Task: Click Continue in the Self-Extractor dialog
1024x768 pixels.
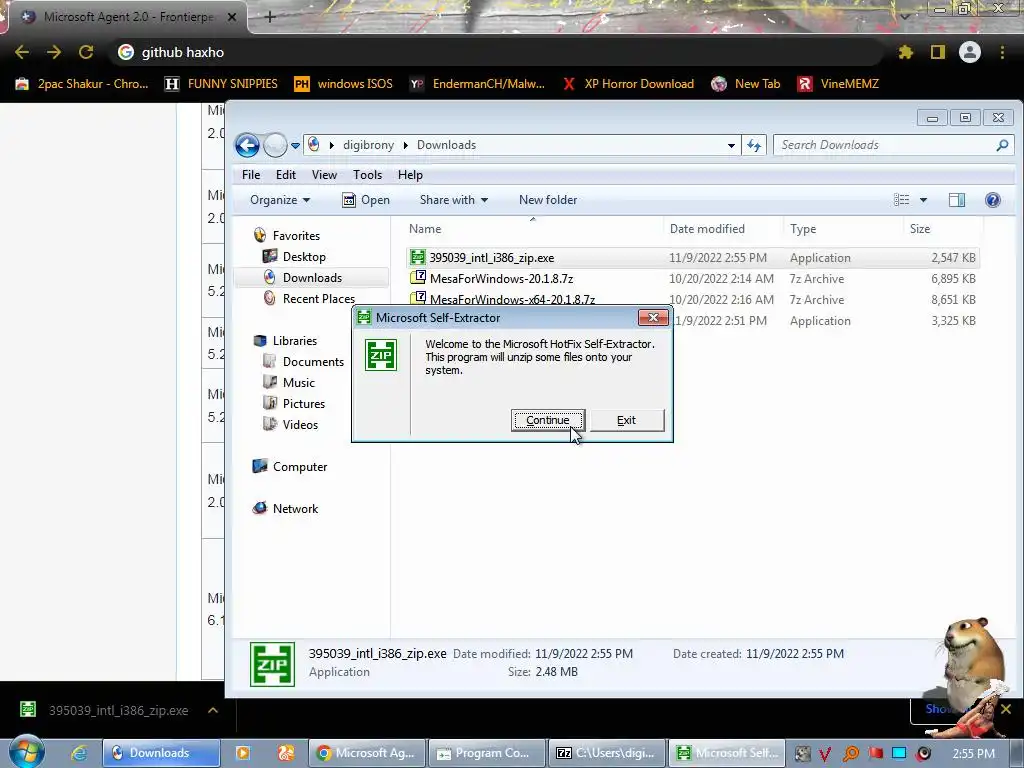Action: coord(547,420)
